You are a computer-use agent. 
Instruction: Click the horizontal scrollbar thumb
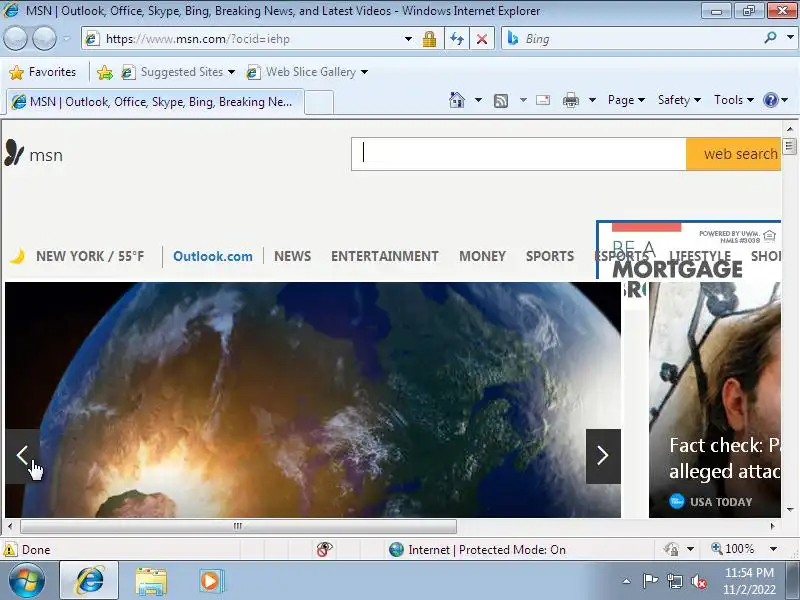click(x=238, y=526)
